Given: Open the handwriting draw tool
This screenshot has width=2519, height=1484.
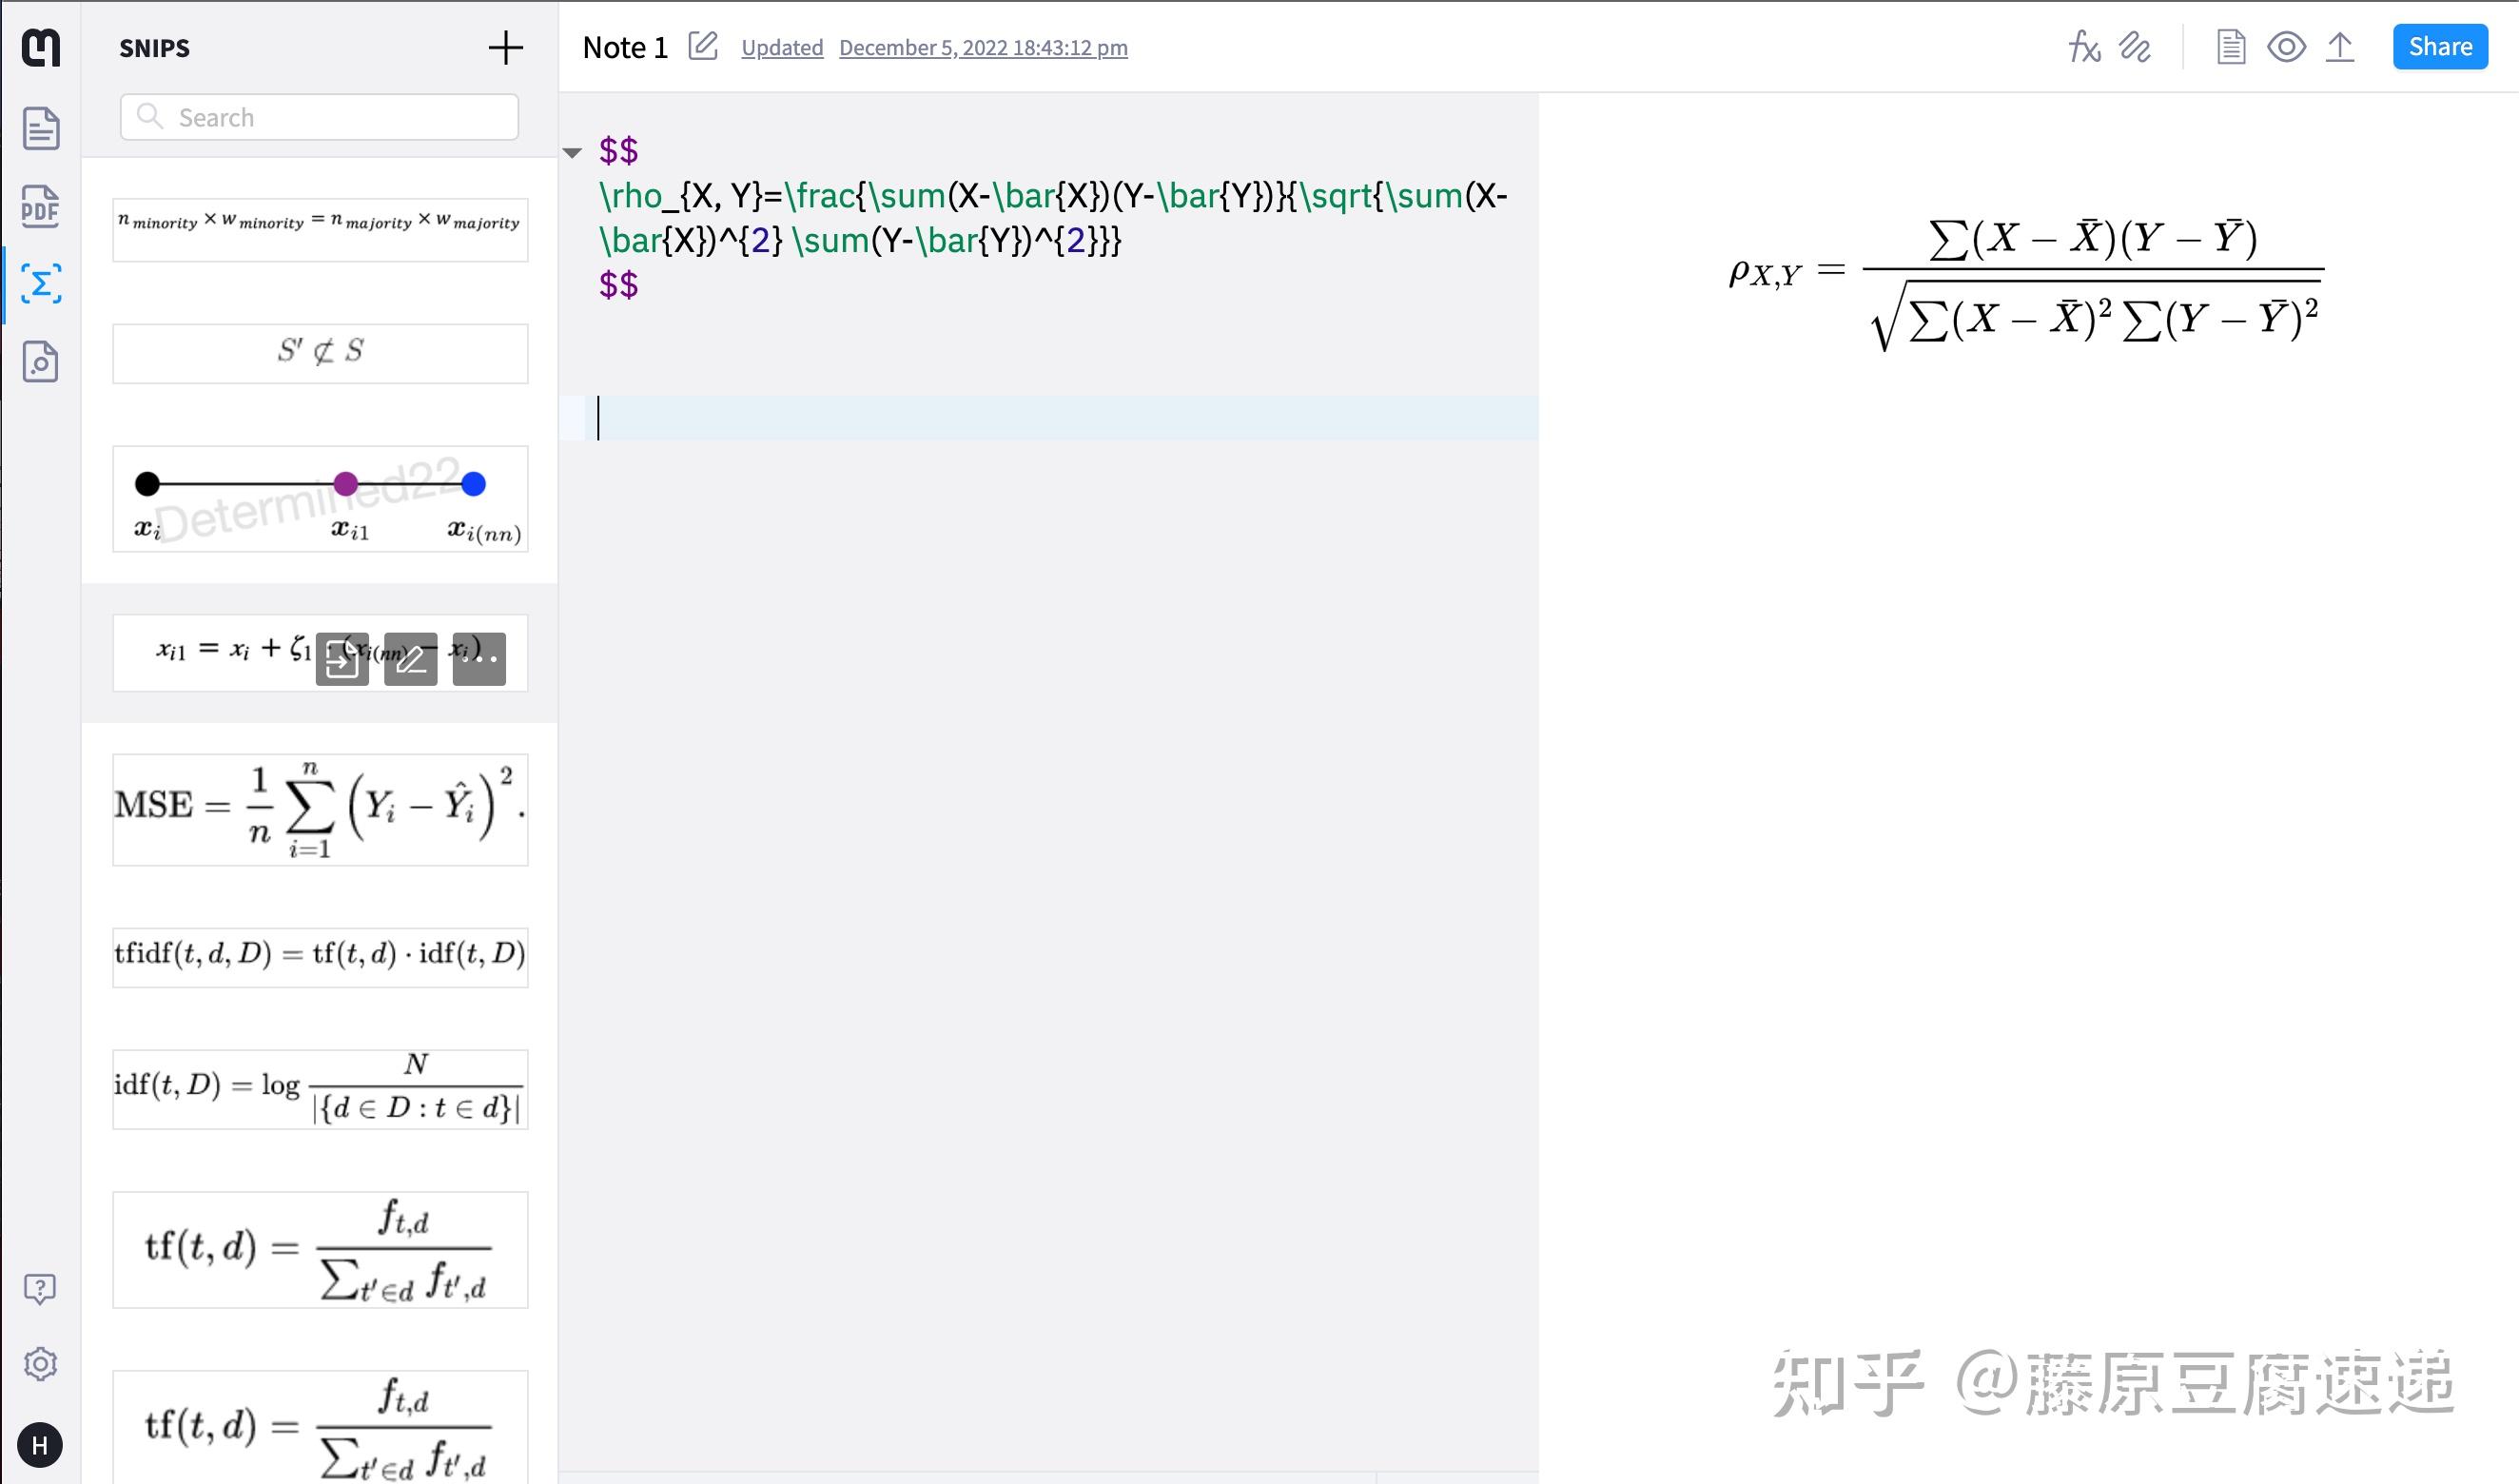Looking at the screenshot, I should pos(2135,47).
